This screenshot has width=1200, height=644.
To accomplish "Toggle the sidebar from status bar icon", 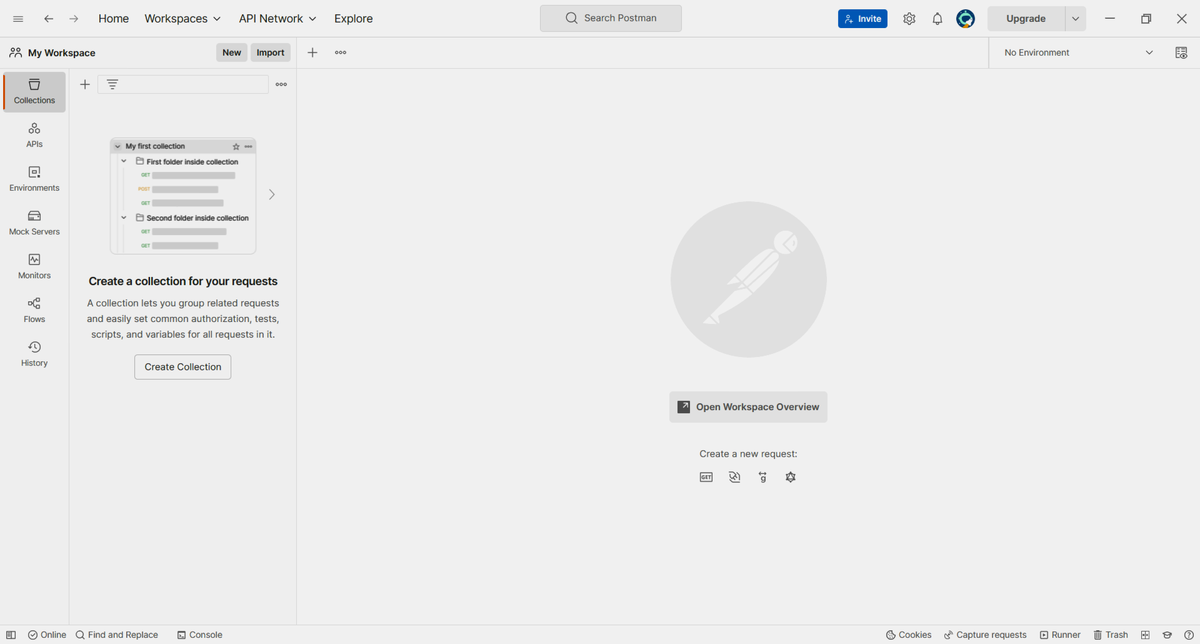I will 11,635.
